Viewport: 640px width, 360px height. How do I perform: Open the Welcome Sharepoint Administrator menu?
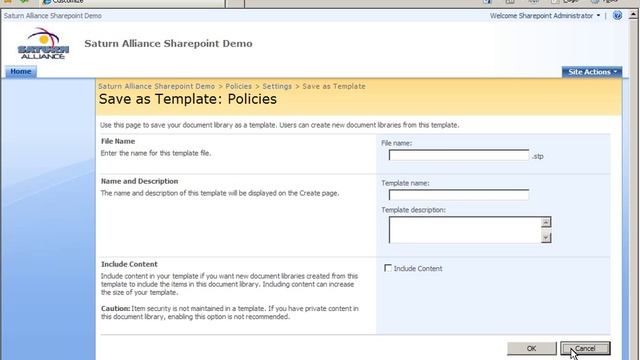coord(545,16)
